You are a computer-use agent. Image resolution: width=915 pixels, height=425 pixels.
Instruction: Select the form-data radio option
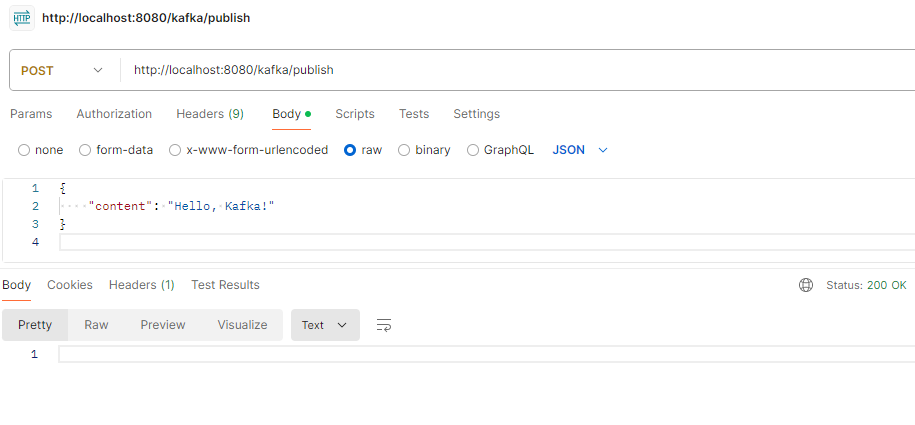(x=85, y=150)
